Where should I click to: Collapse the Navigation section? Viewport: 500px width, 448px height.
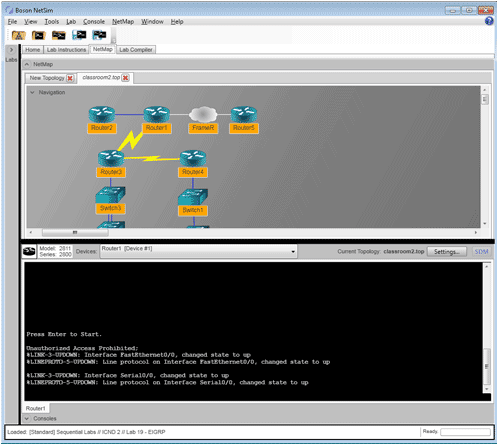point(32,92)
